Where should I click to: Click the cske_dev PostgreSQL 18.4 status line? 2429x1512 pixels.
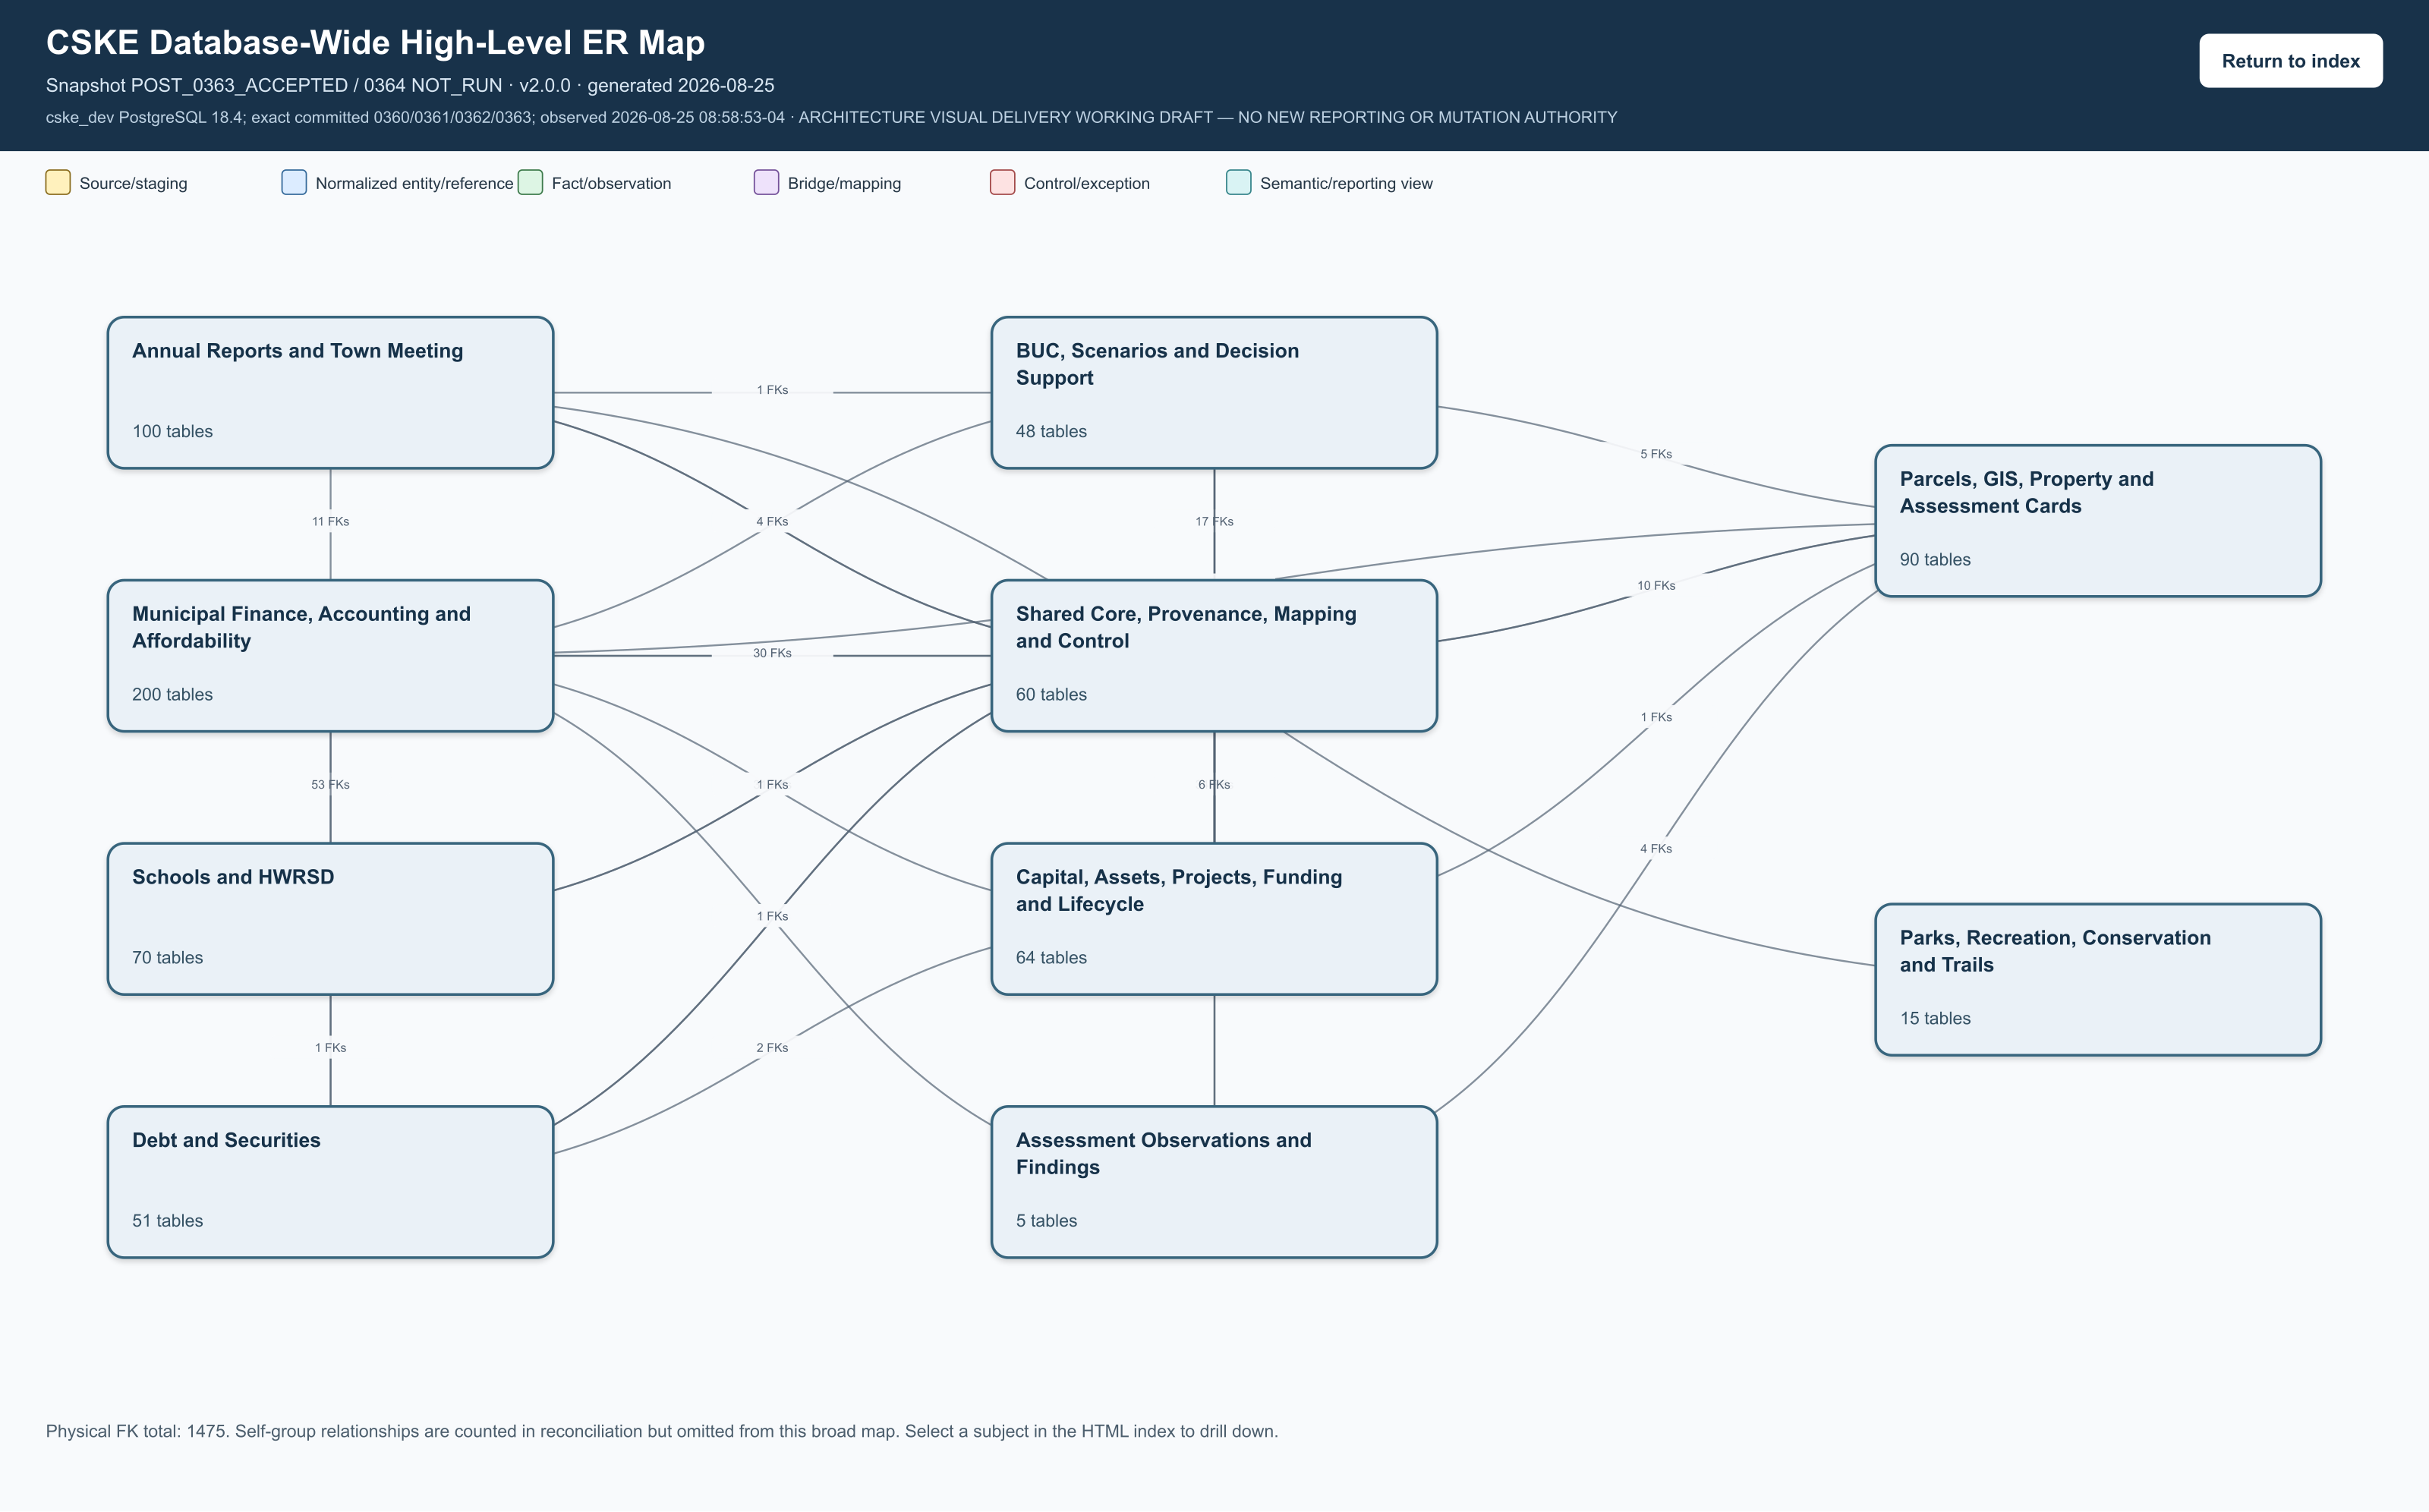click(831, 118)
